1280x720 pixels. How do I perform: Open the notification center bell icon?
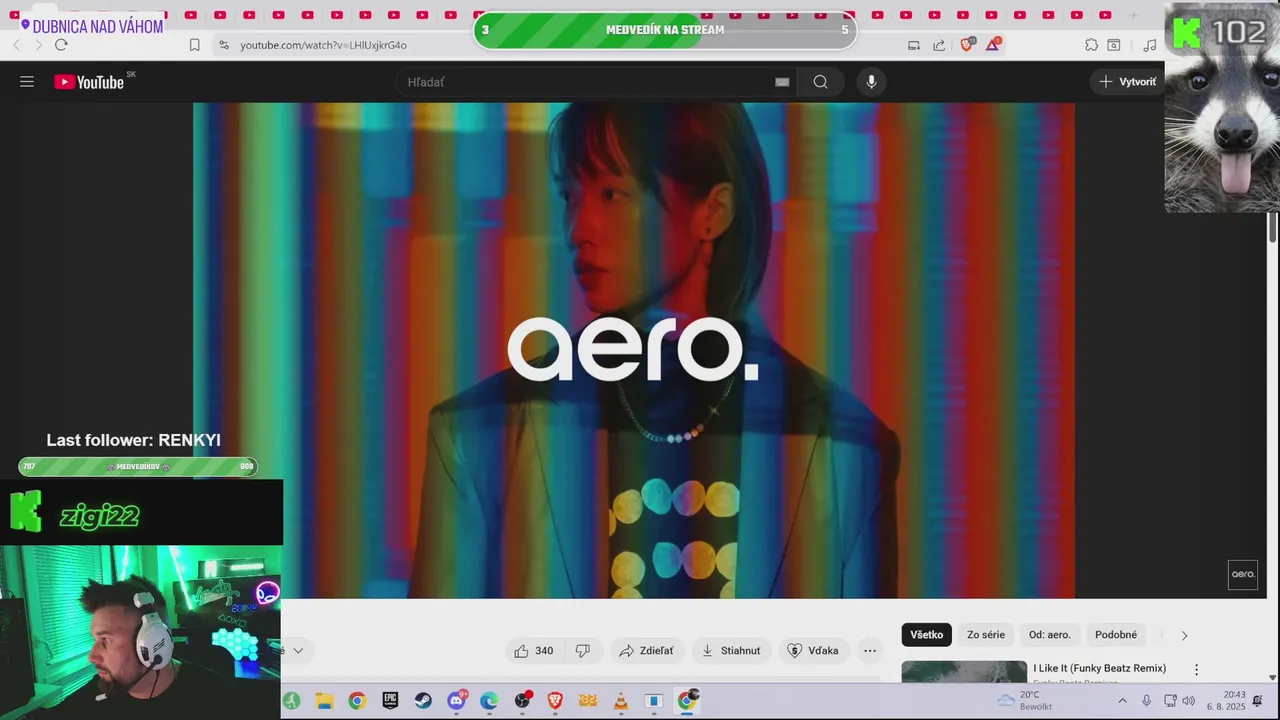tap(1258, 701)
